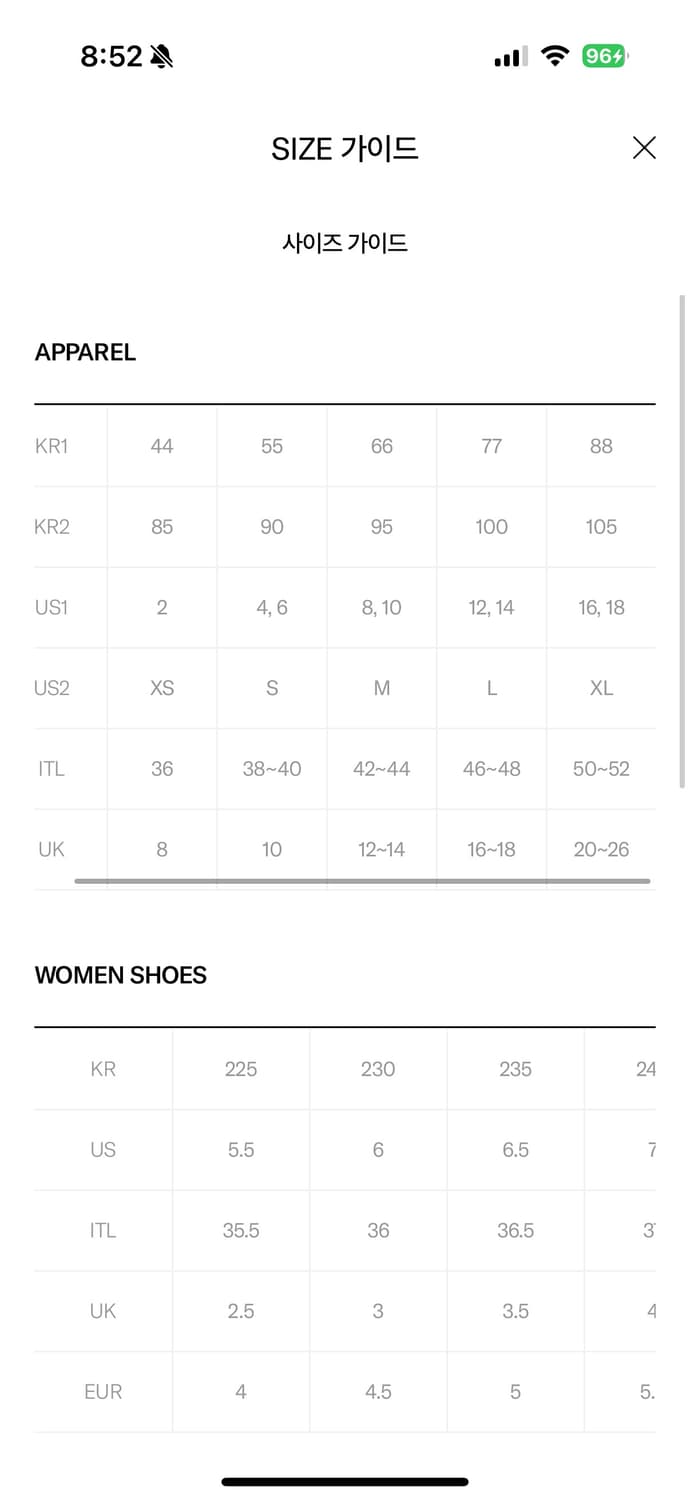This screenshot has height=1500, width=690.
Task: Click the ITL 35.5 shoe size cell
Action: pos(241,1230)
